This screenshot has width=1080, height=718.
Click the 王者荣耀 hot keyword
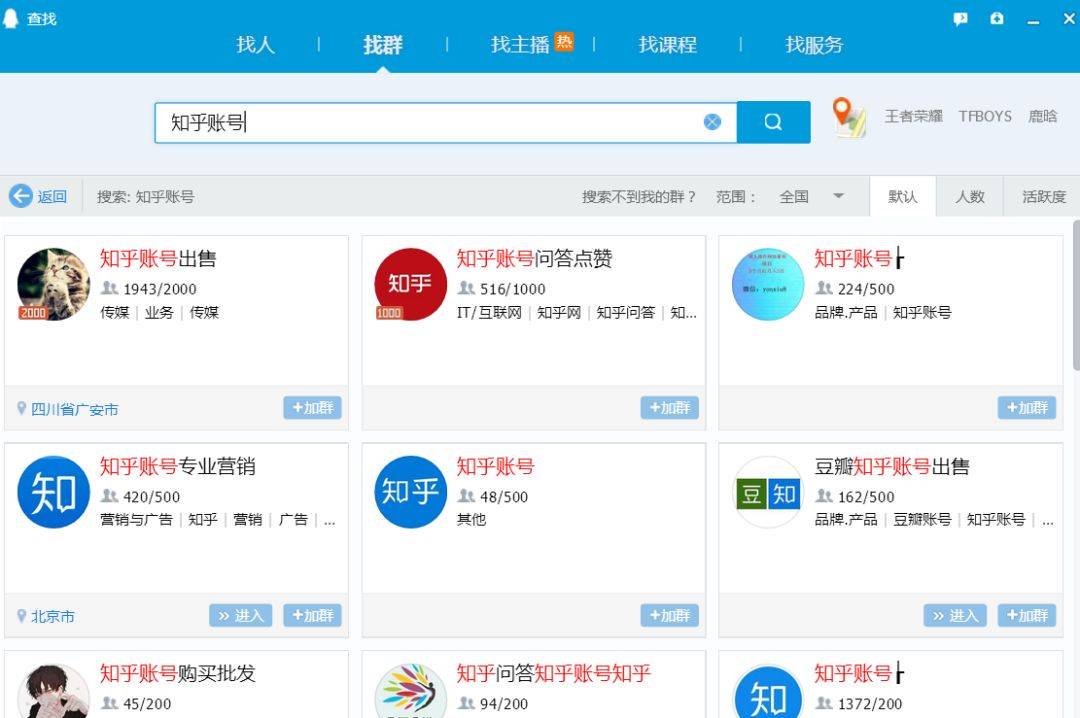913,116
